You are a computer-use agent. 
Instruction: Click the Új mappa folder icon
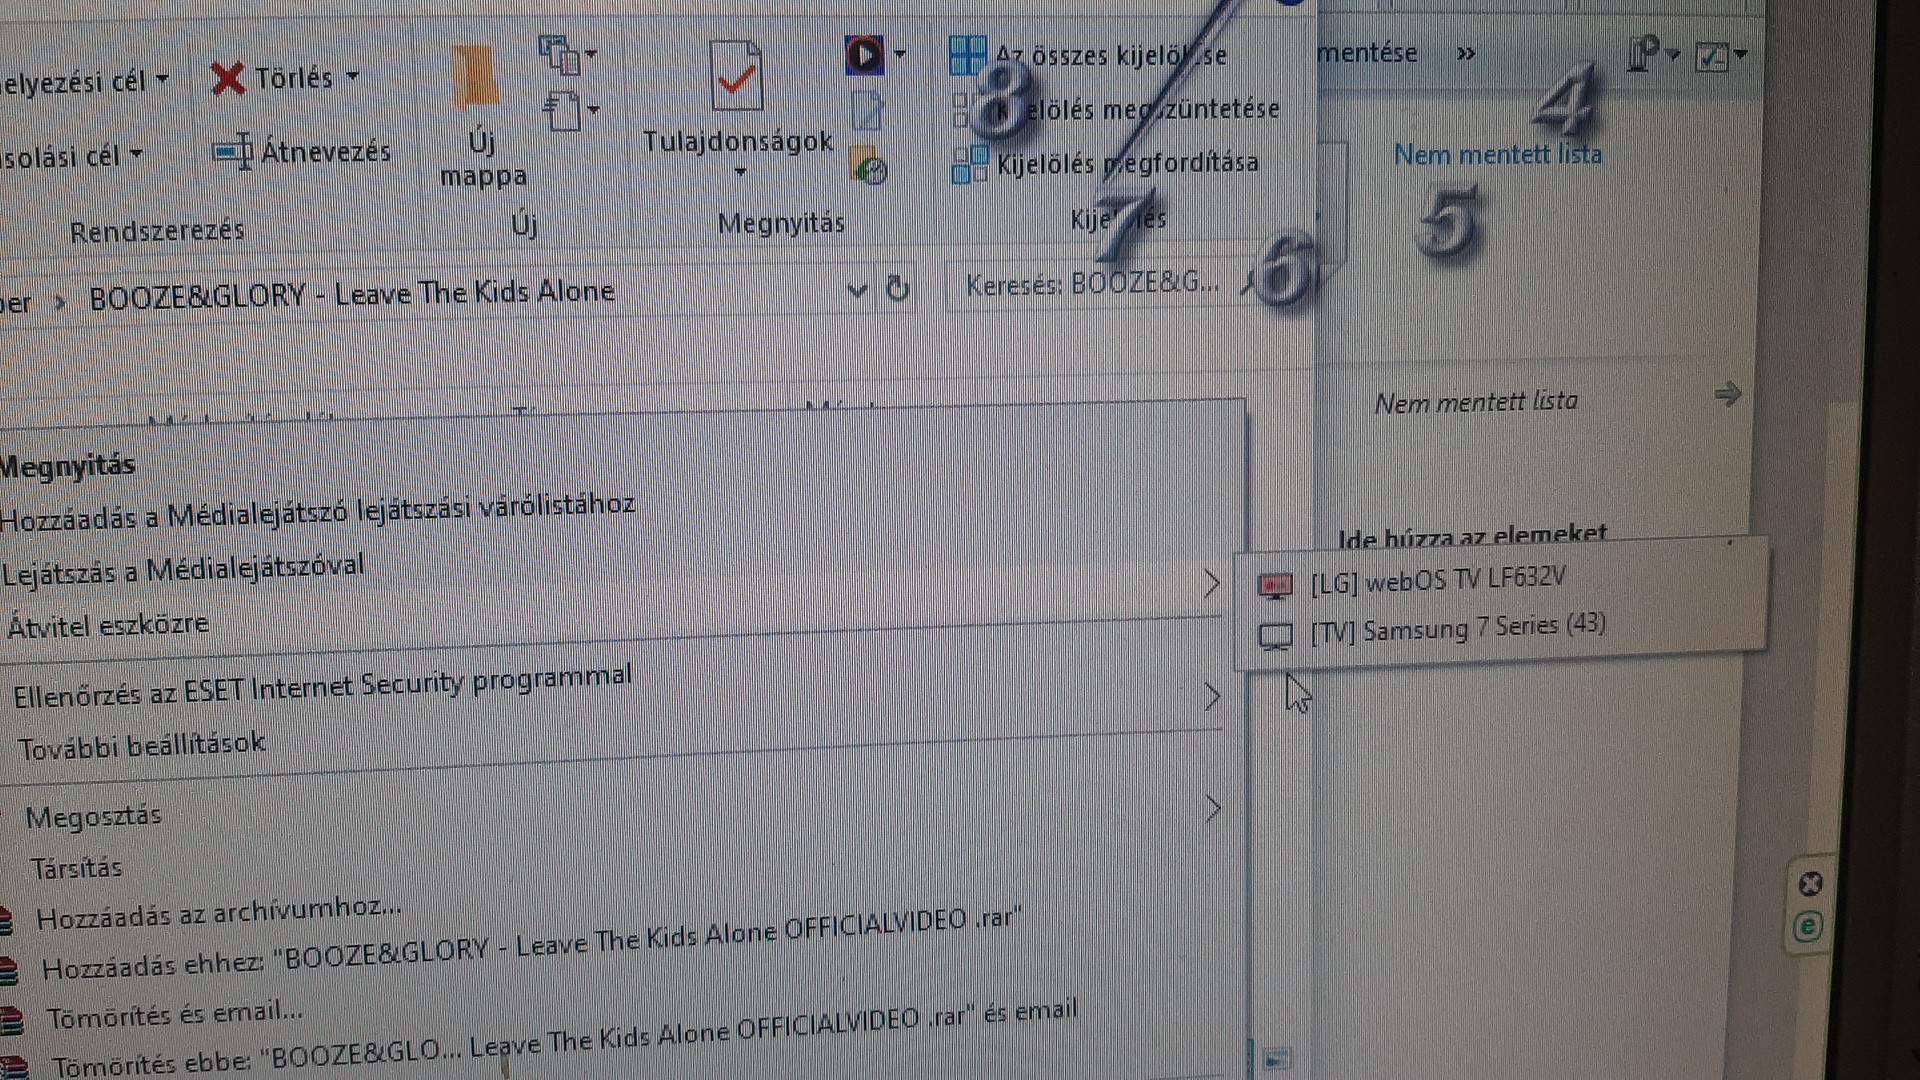476,78
